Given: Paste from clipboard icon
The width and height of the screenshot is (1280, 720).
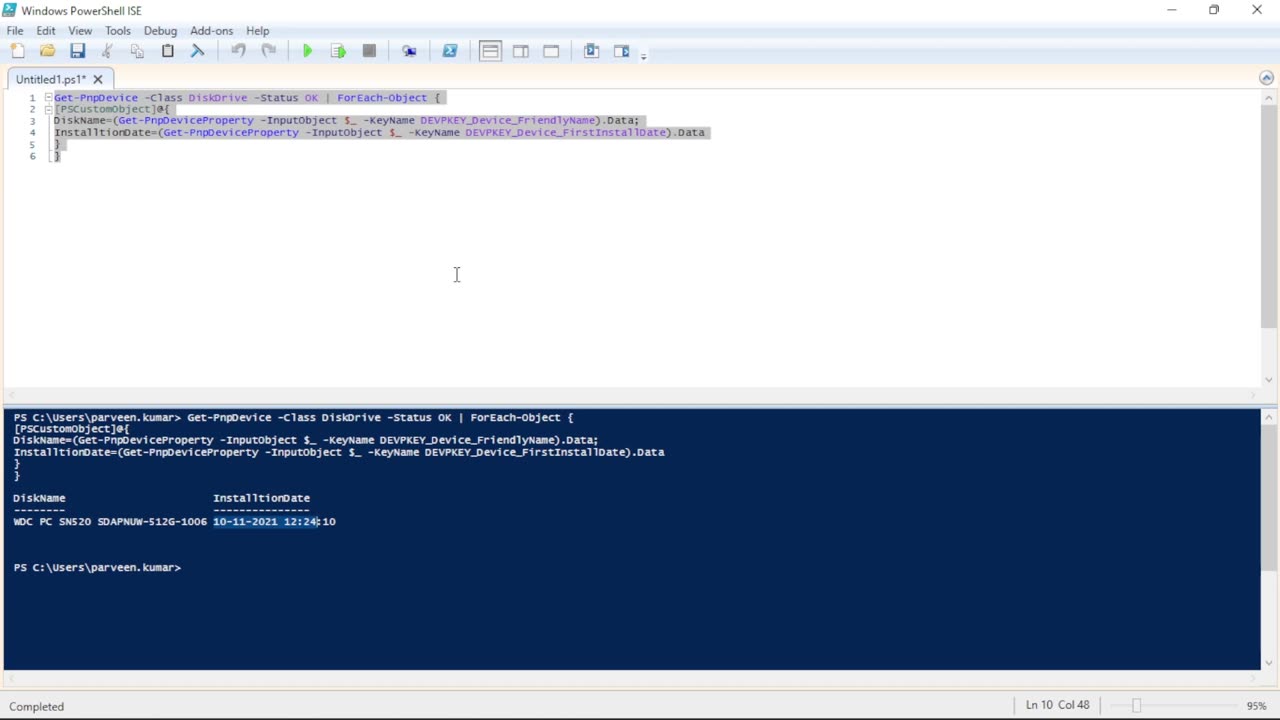Looking at the screenshot, I should tap(168, 51).
